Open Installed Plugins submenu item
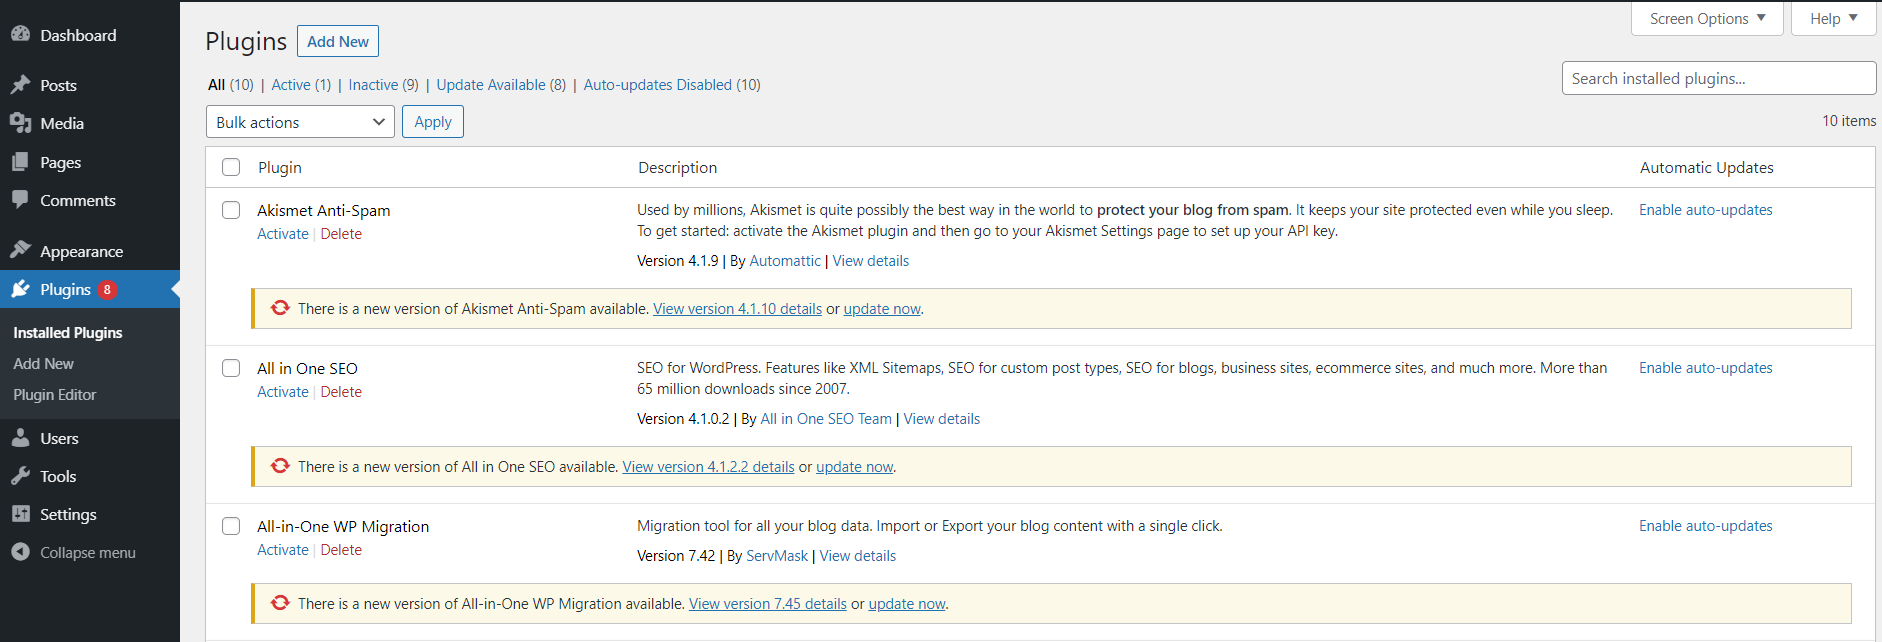 click(68, 332)
